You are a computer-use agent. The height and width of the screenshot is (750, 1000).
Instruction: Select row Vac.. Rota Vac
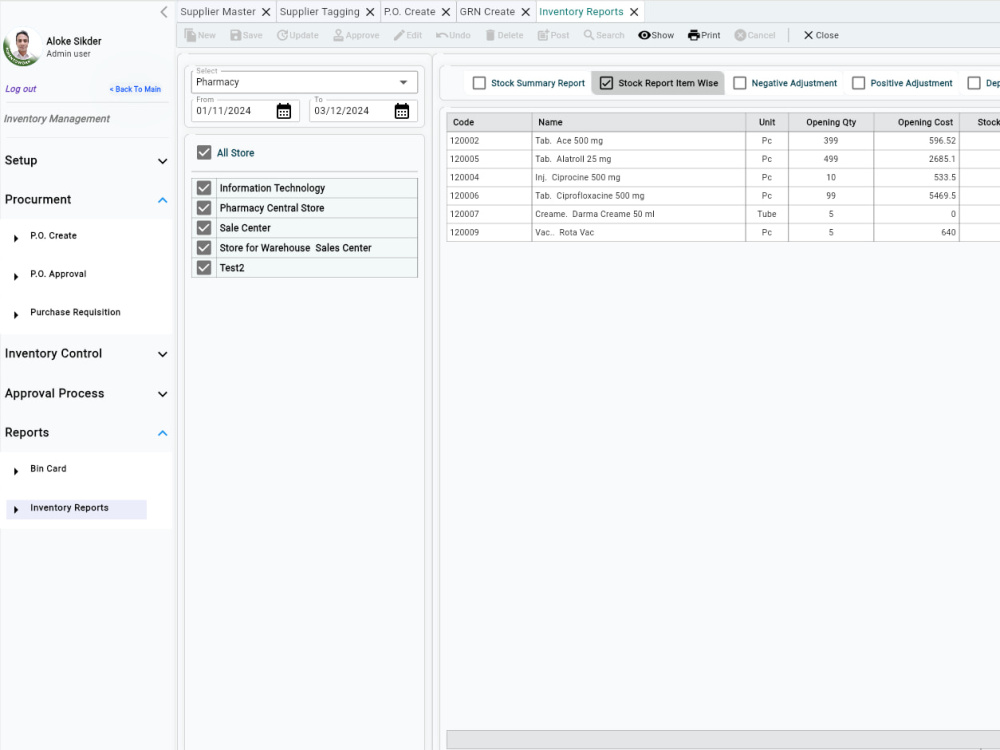coord(723,233)
